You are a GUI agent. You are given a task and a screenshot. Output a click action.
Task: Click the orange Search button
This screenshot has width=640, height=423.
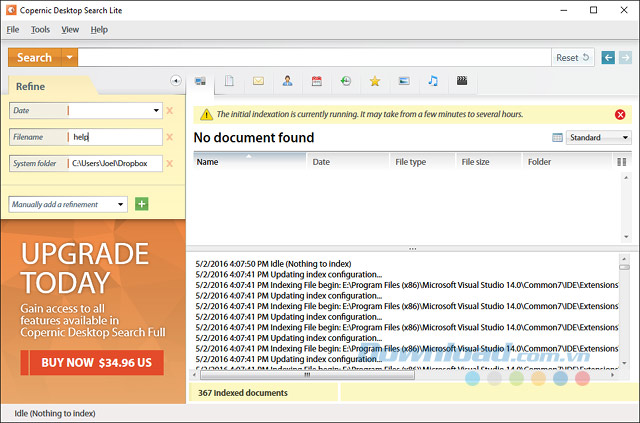point(35,58)
